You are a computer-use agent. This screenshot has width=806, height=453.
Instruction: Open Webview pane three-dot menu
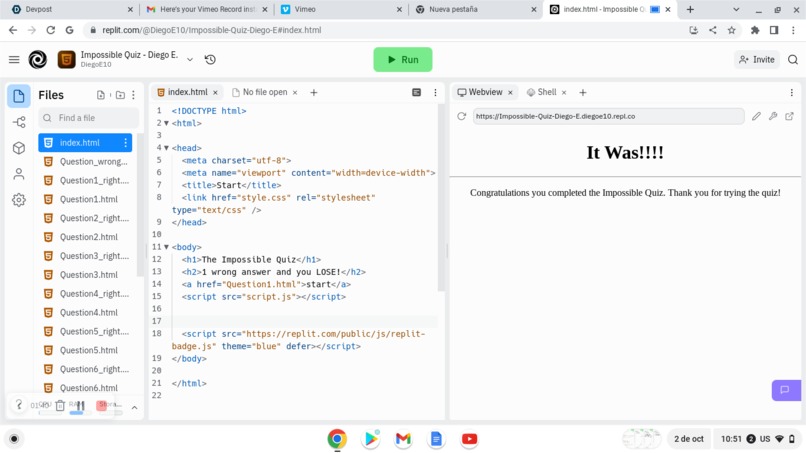[x=792, y=93]
